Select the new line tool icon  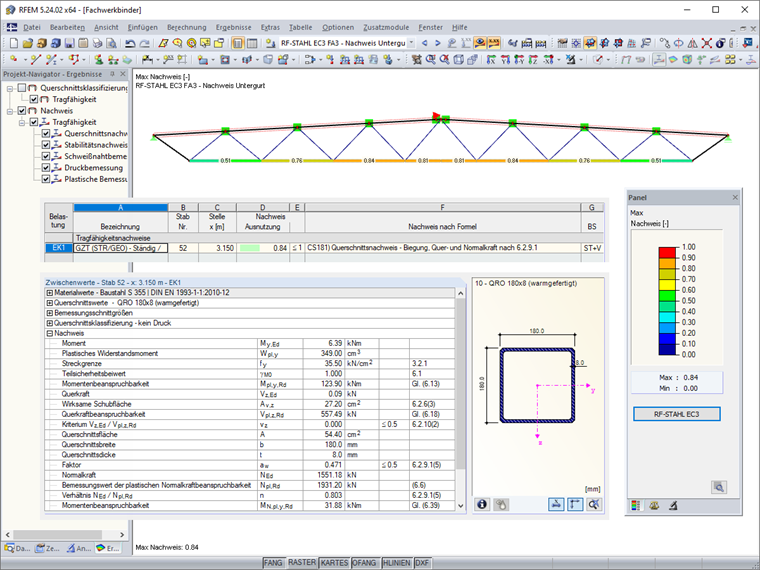35,60
